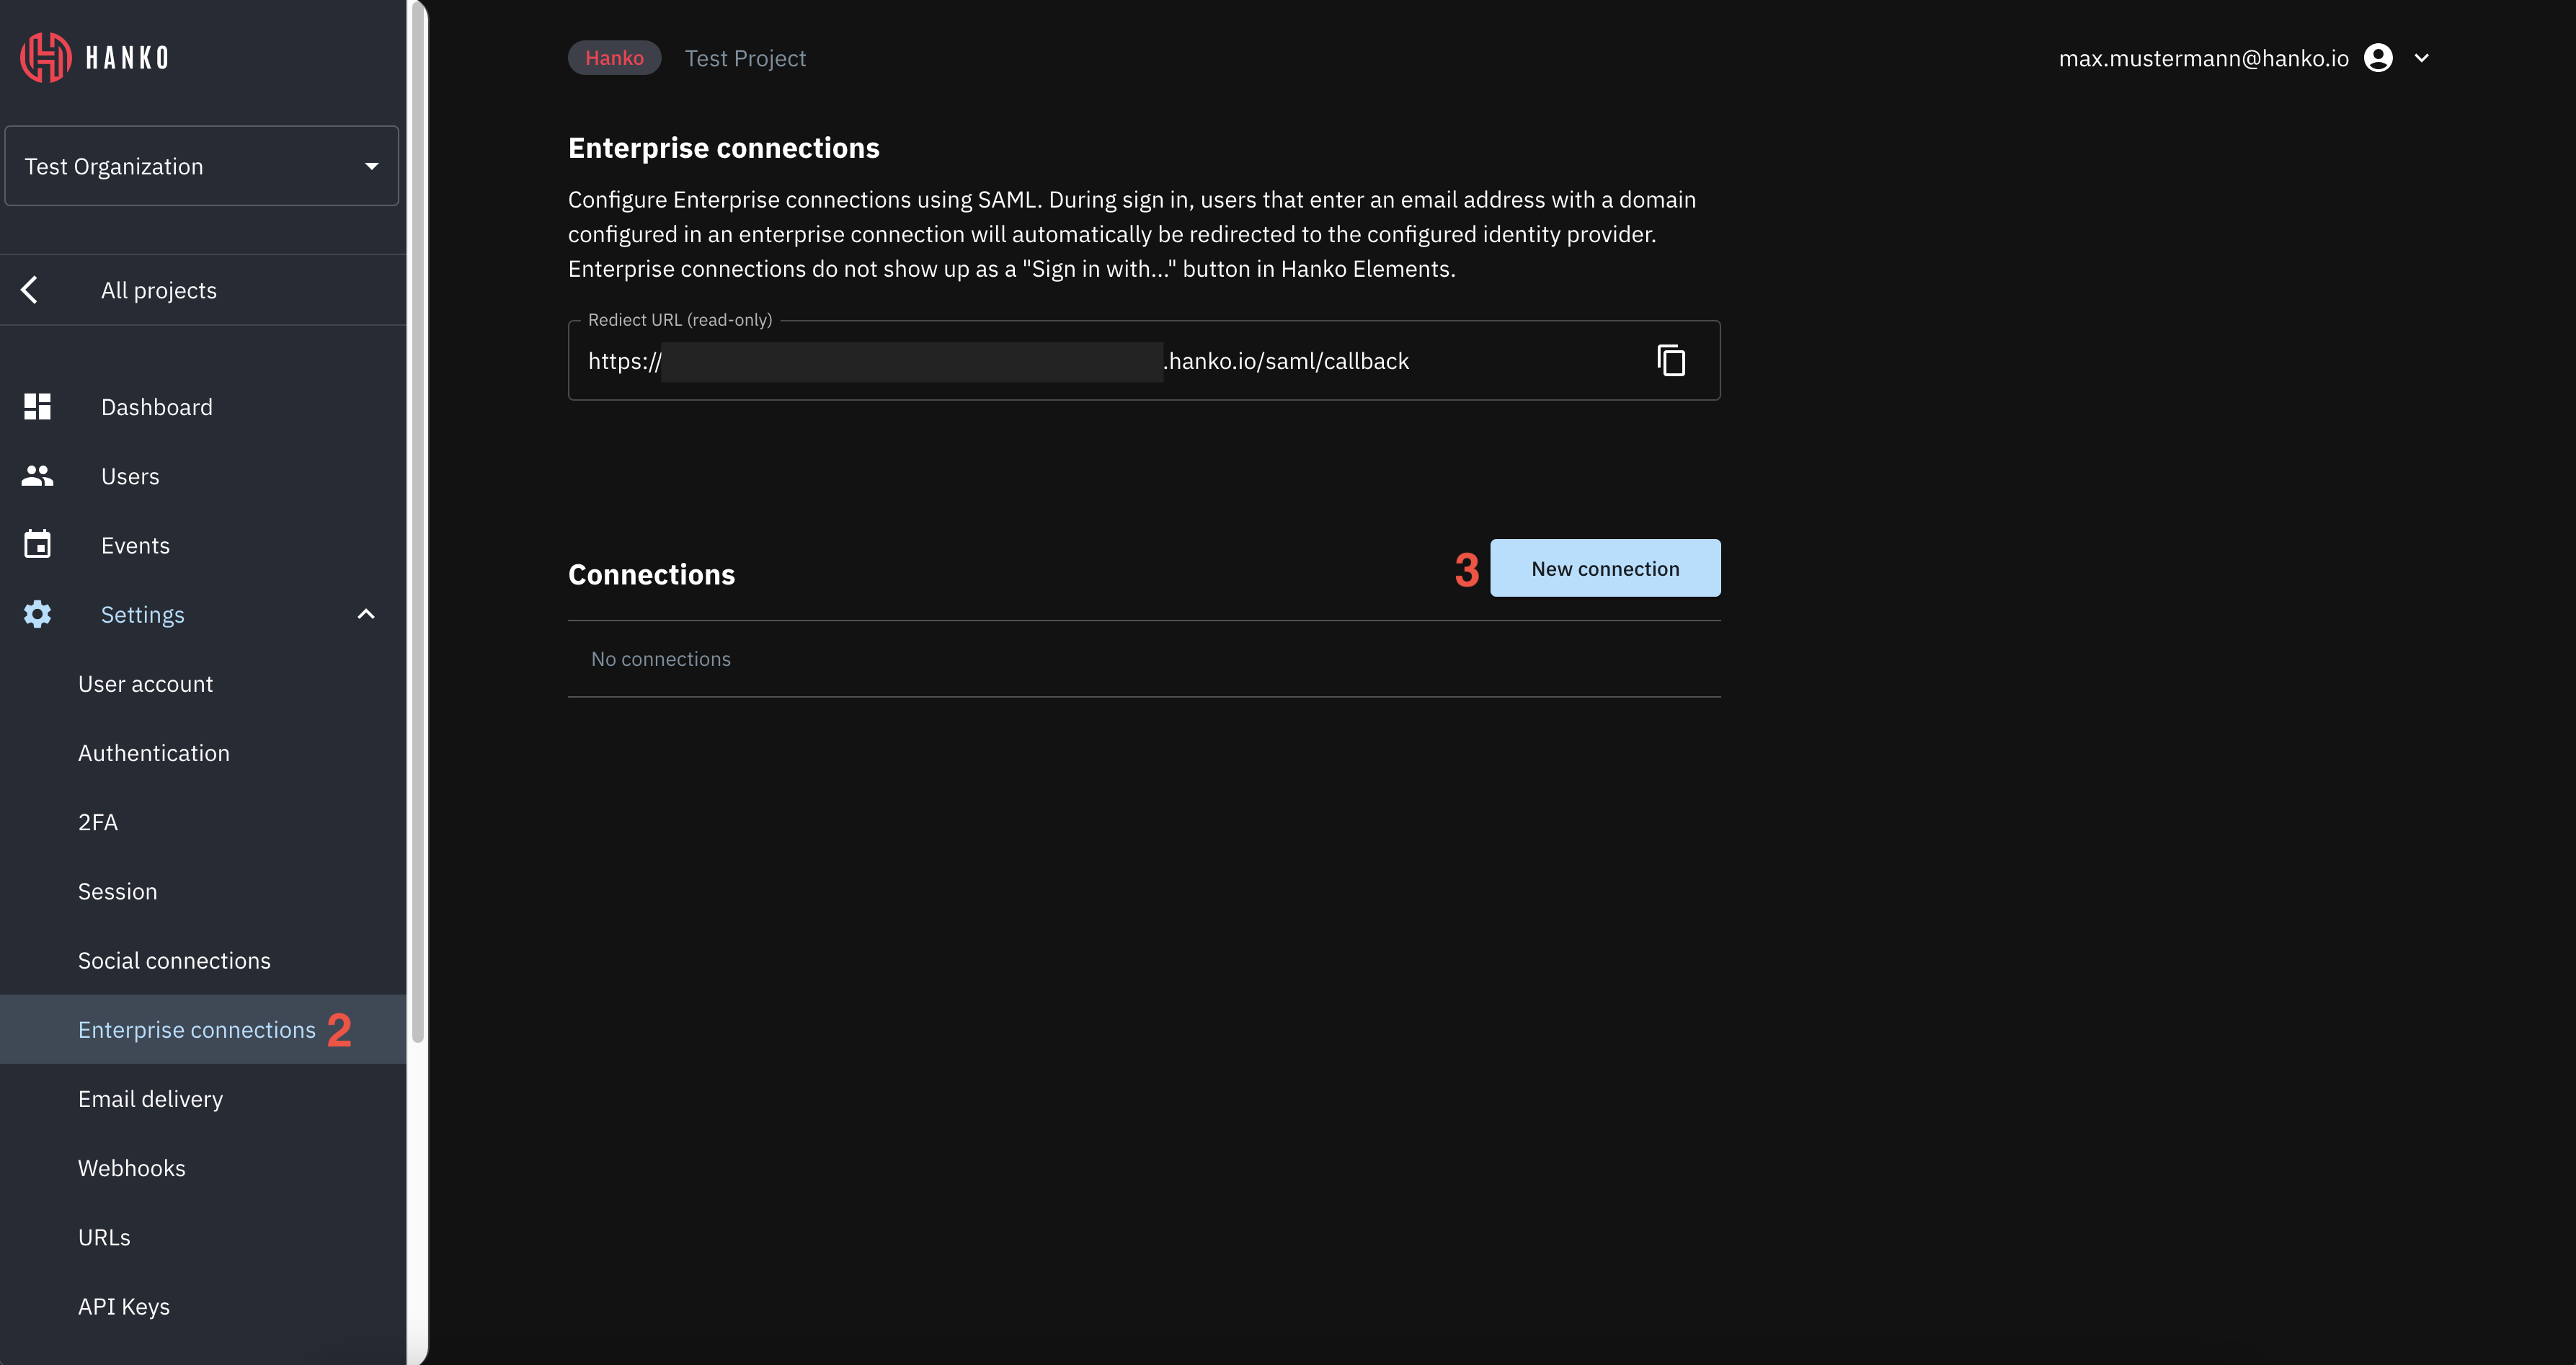Click the Hanko logo icon
The width and height of the screenshot is (2576, 1365).
click(x=45, y=58)
